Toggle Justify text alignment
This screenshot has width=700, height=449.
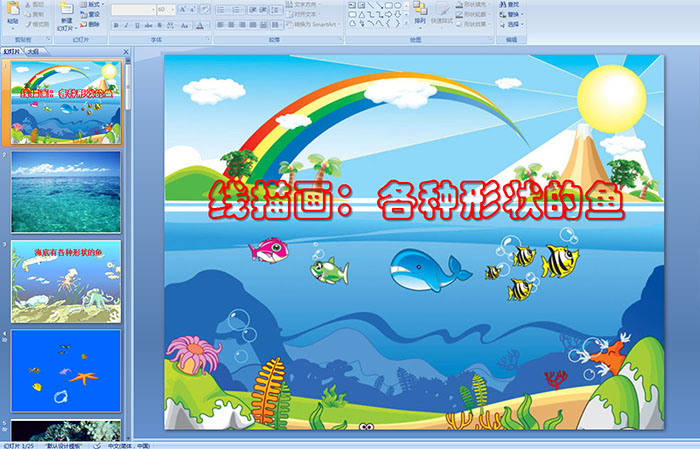point(253,25)
